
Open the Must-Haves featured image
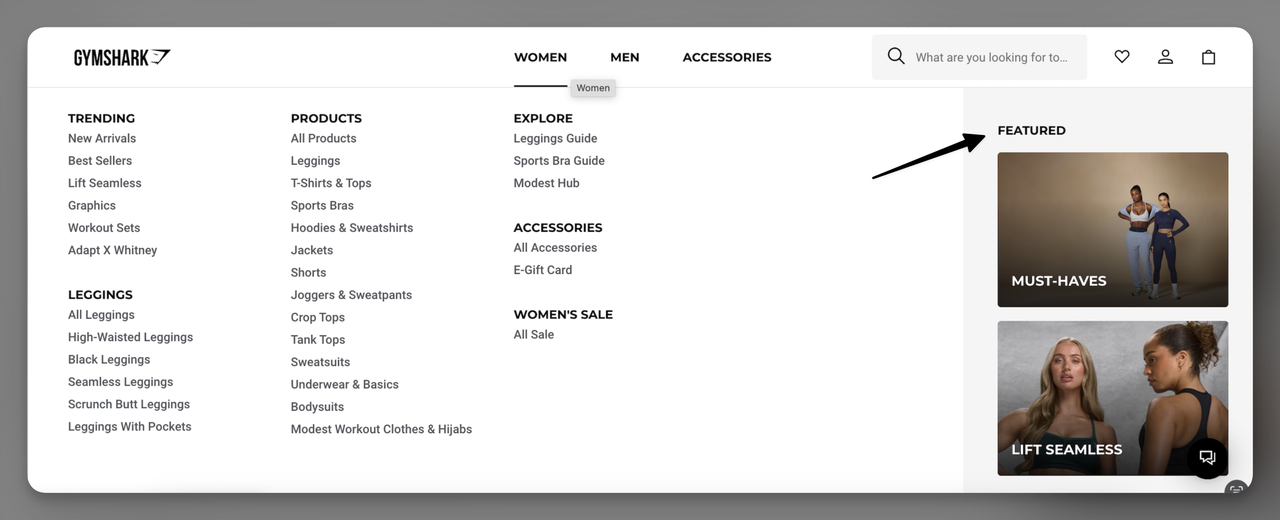(1113, 230)
